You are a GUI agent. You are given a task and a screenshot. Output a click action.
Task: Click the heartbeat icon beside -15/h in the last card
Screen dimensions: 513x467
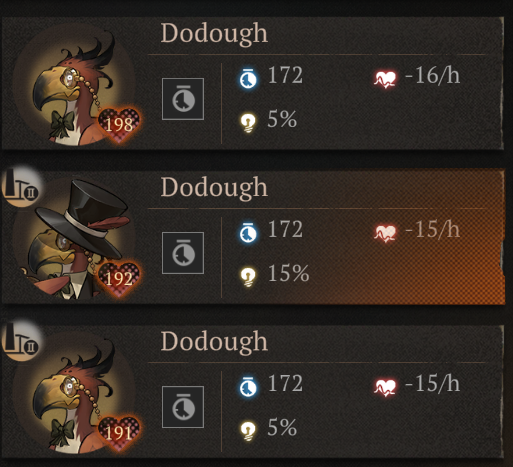385,387
